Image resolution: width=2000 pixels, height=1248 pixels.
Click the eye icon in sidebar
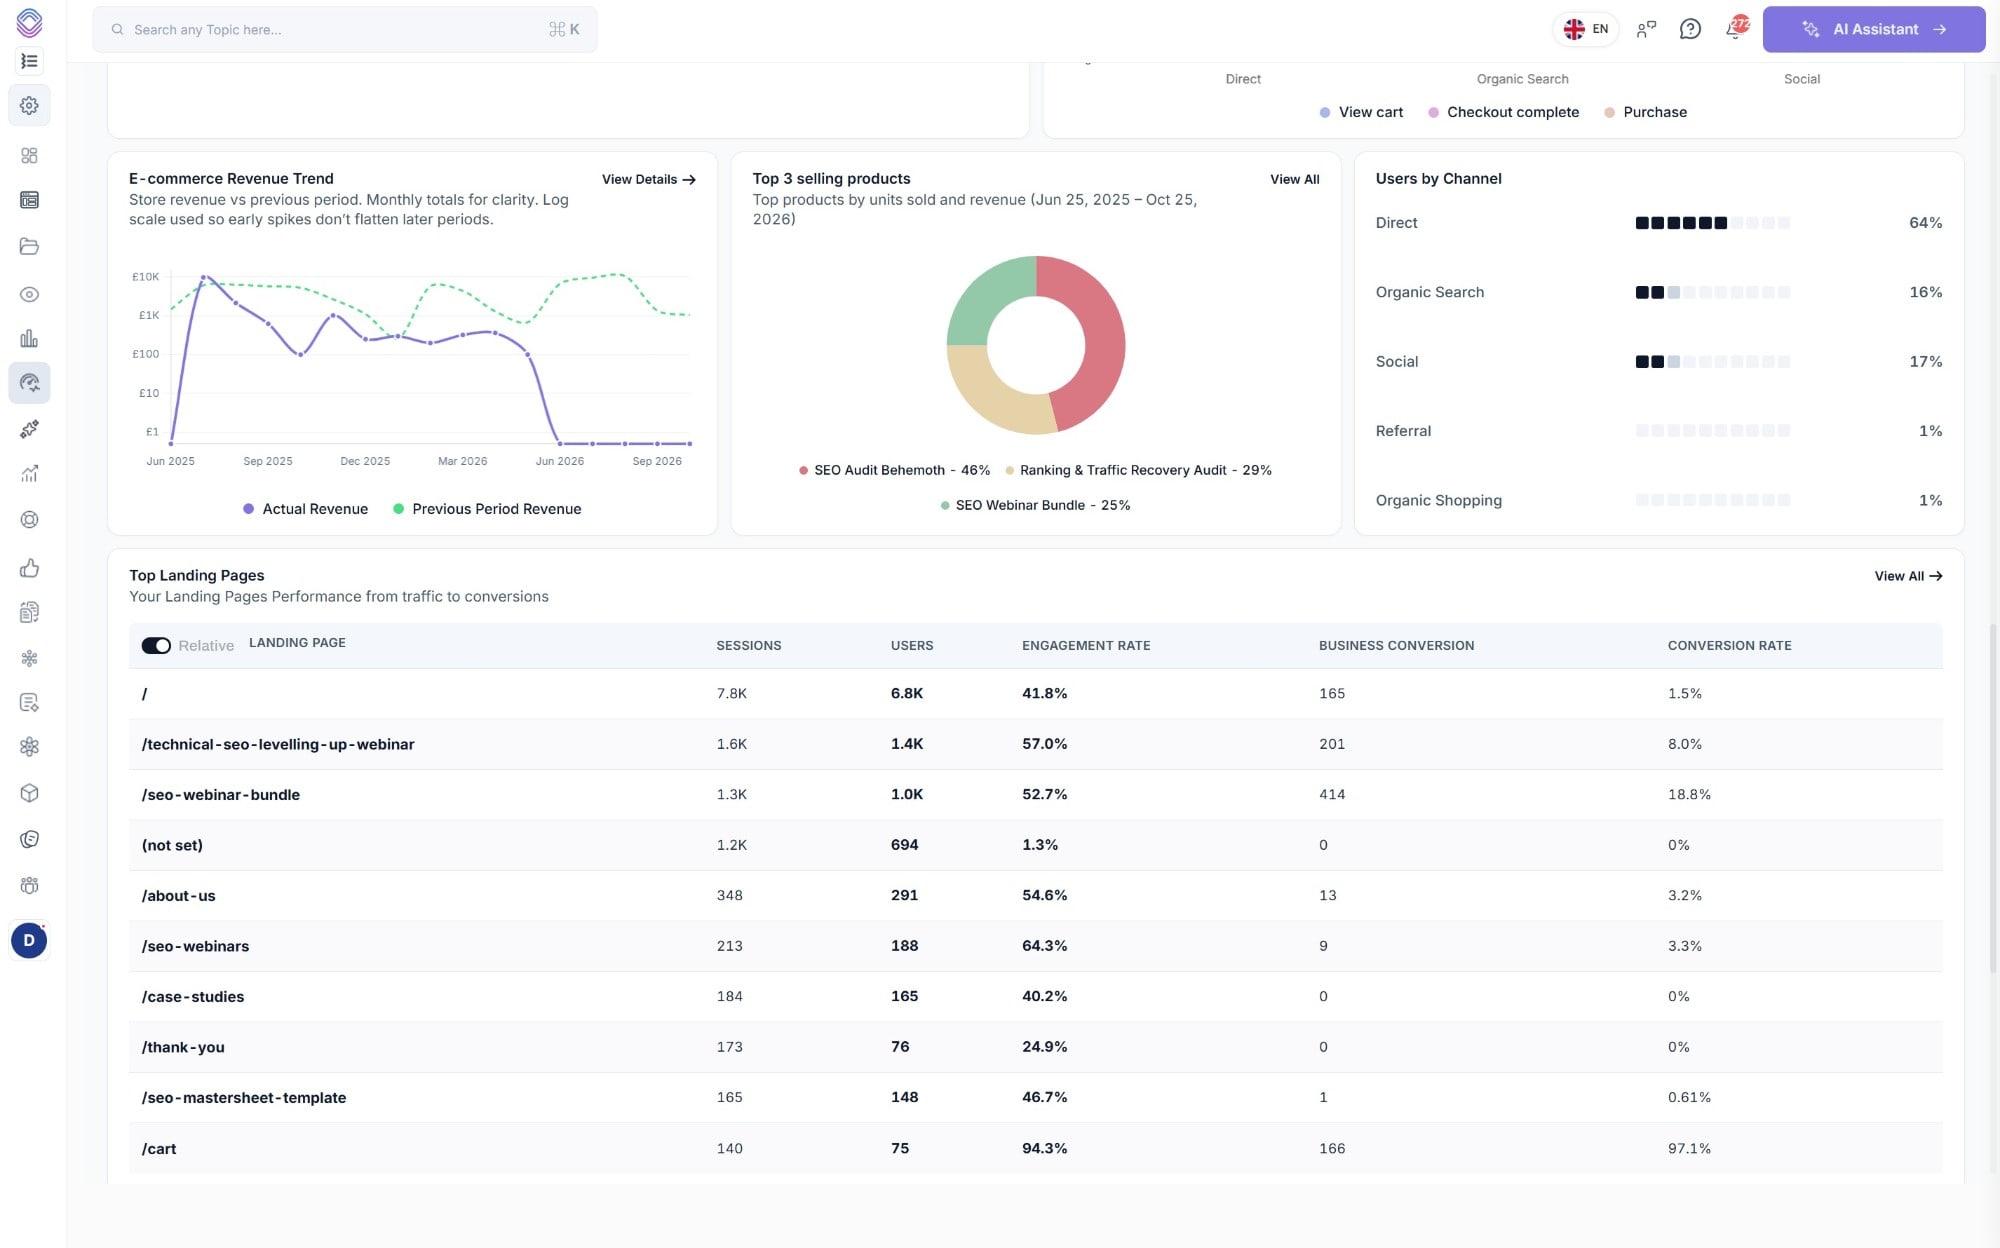point(29,294)
